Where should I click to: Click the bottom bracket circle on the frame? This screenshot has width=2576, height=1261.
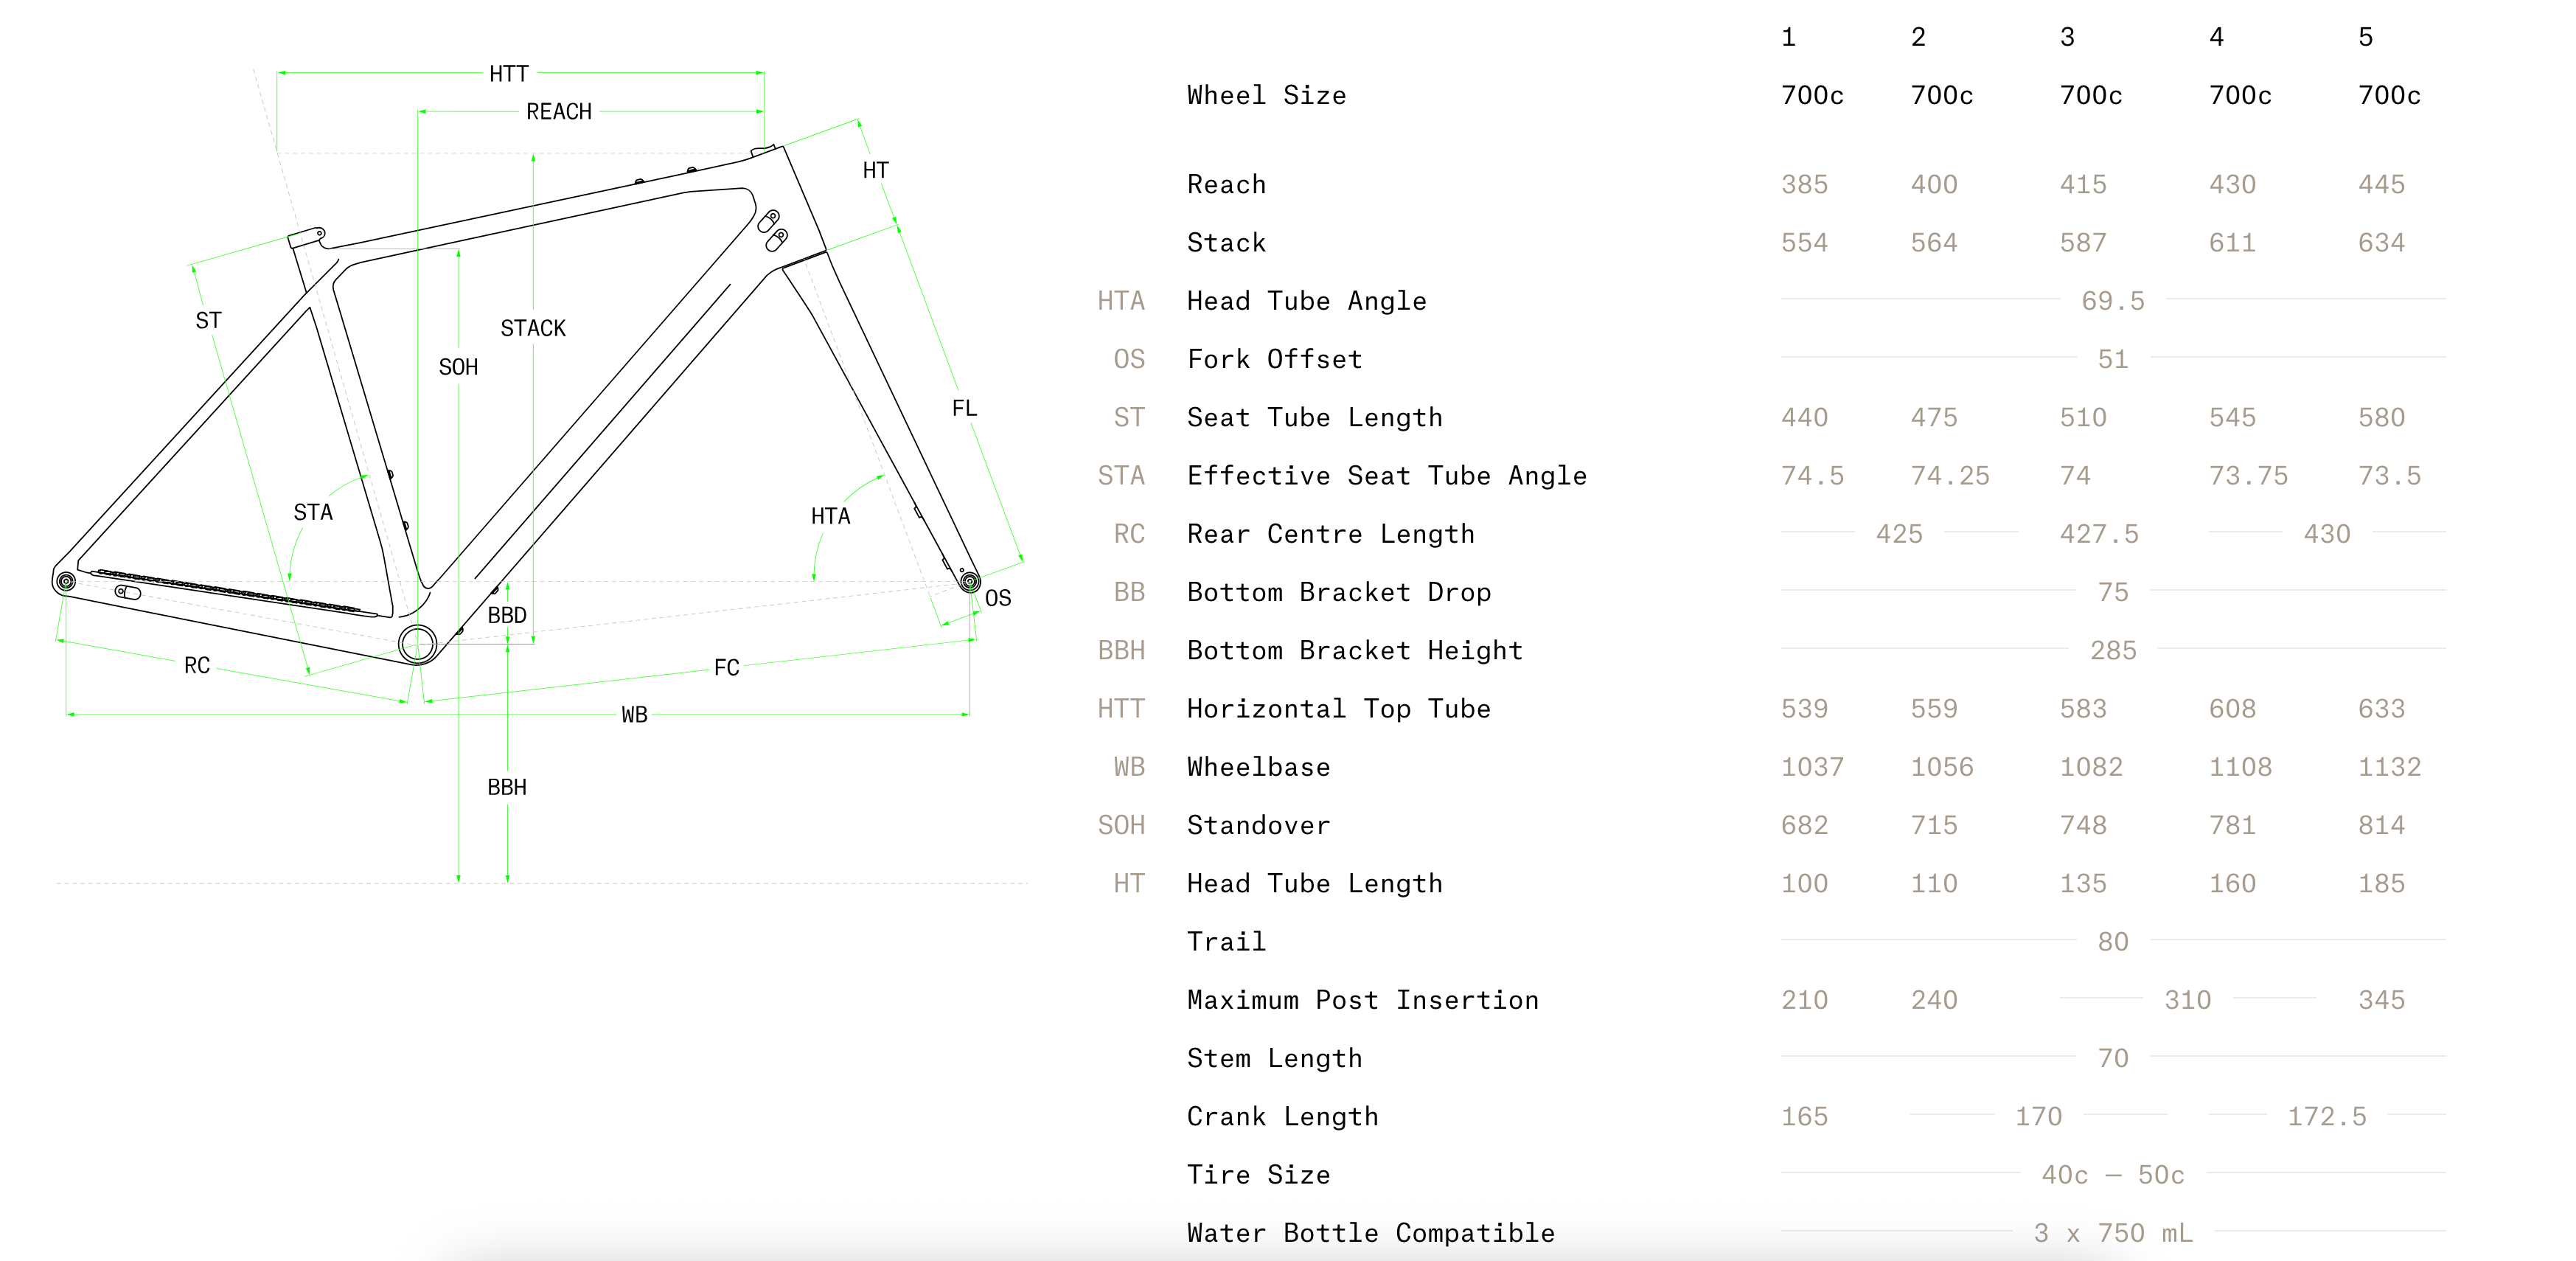(x=418, y=644)
